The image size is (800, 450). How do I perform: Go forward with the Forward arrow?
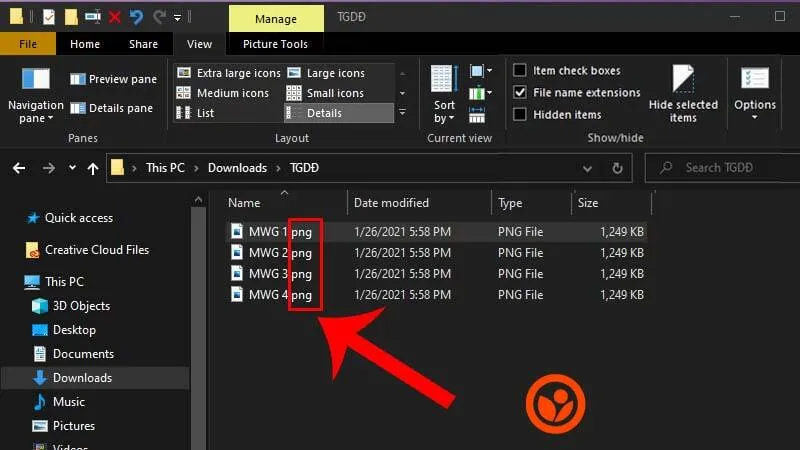coord(48,168)
